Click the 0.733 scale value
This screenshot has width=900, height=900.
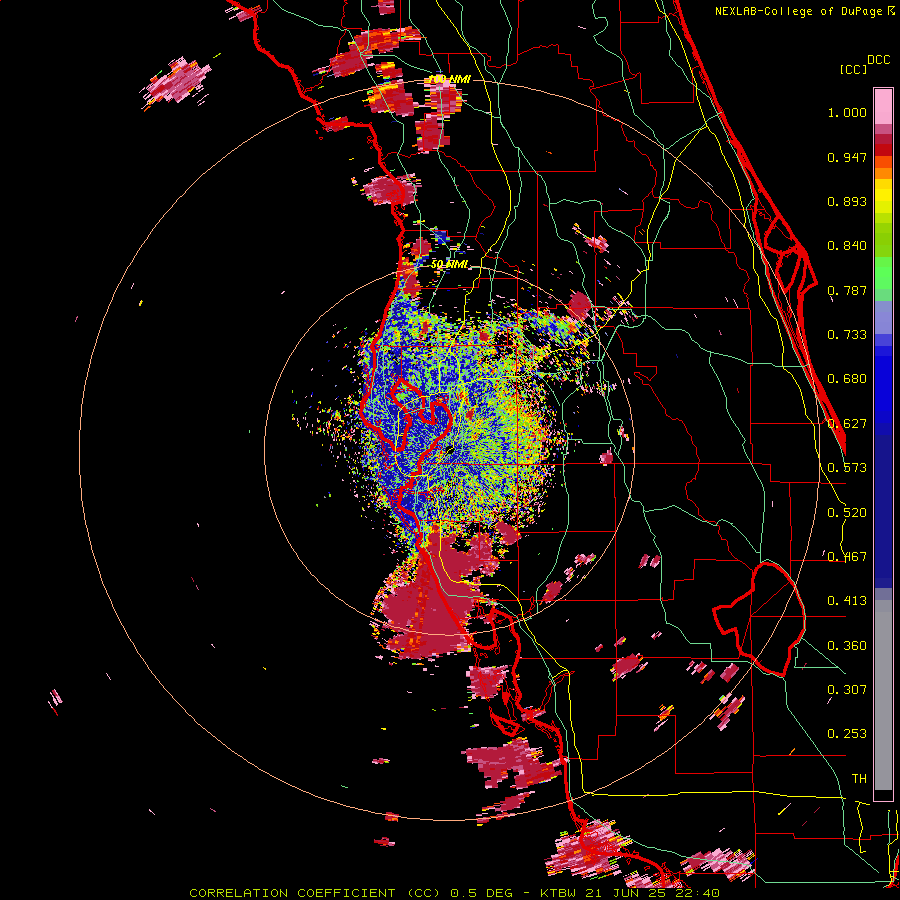tap(847, 335)
